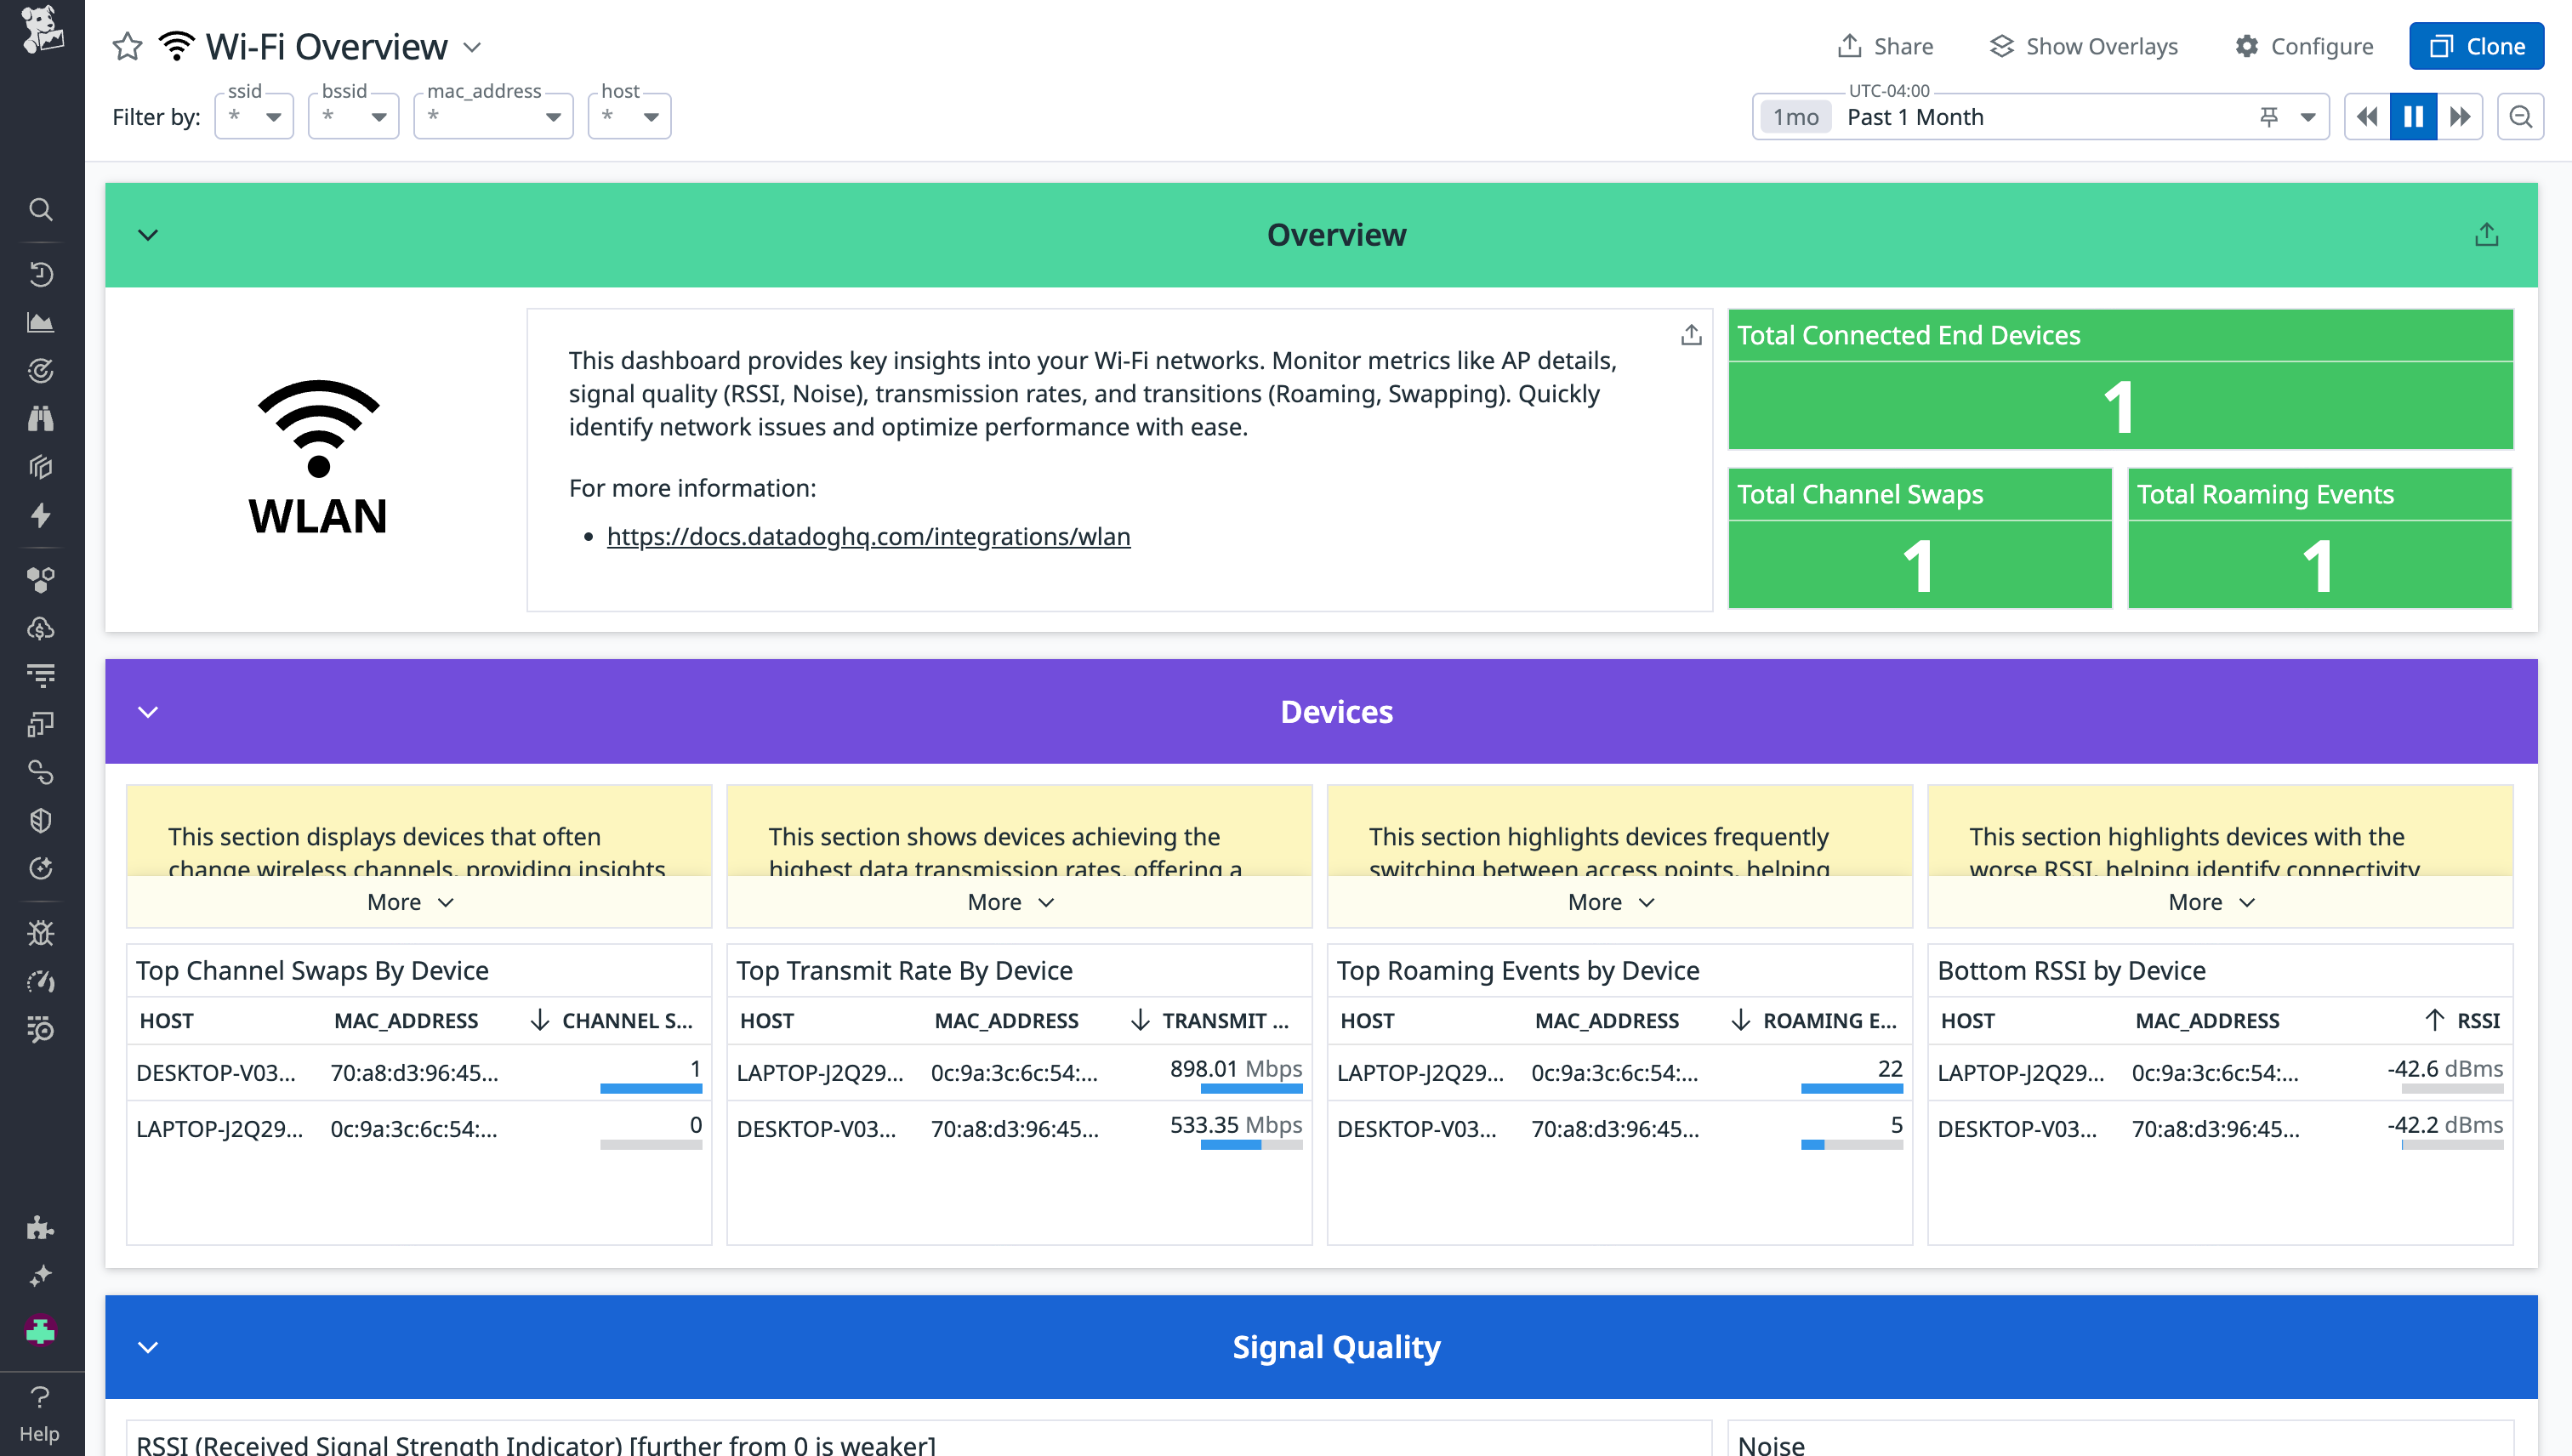Open Error Tracking via the bug icon
This screenshot has width=2572, height=1456.
pyautogui.click(x=41, y=933)
